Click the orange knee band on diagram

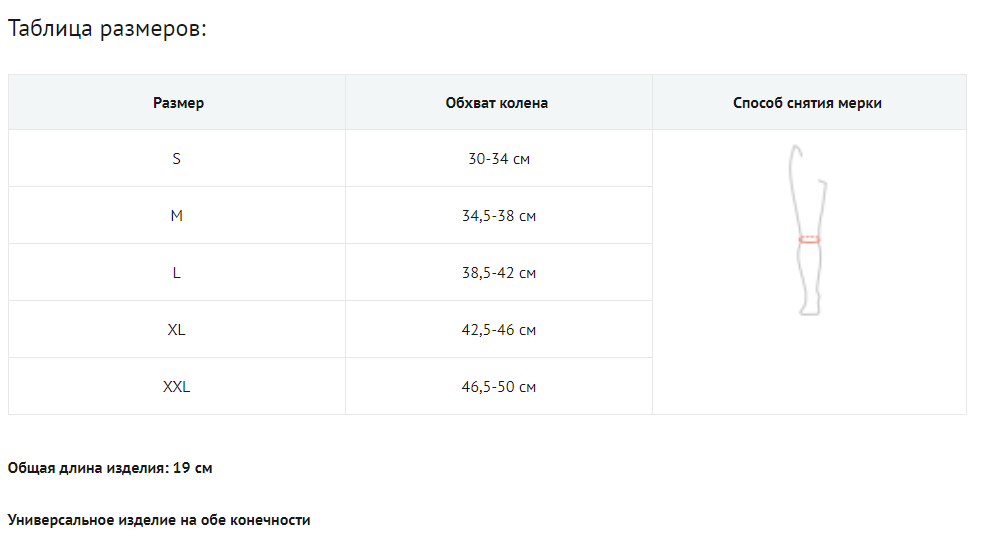(x=809, y=240)
